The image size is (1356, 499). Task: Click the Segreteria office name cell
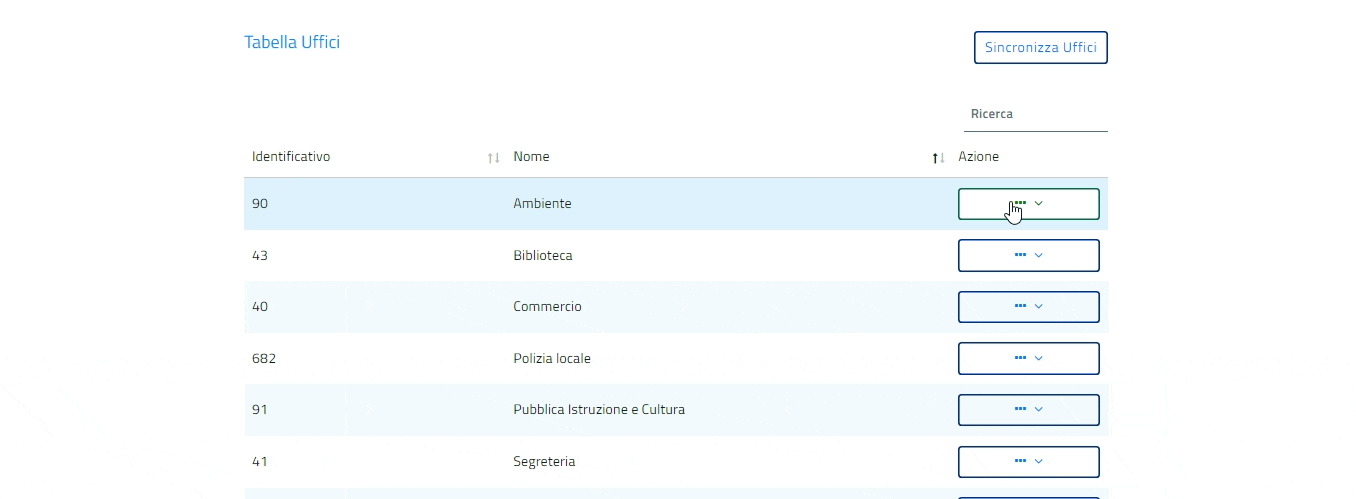[544, 462]
